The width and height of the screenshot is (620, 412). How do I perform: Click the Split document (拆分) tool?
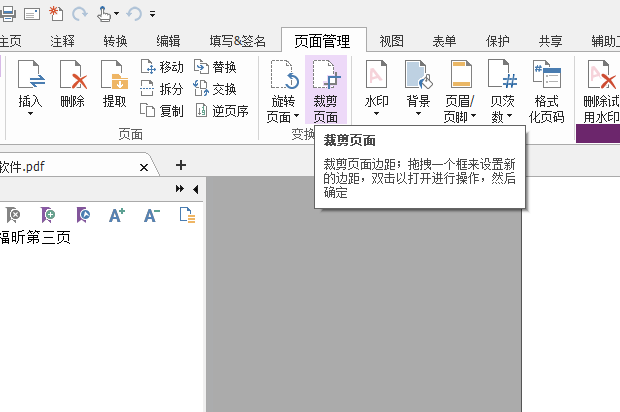click(163, 89)
